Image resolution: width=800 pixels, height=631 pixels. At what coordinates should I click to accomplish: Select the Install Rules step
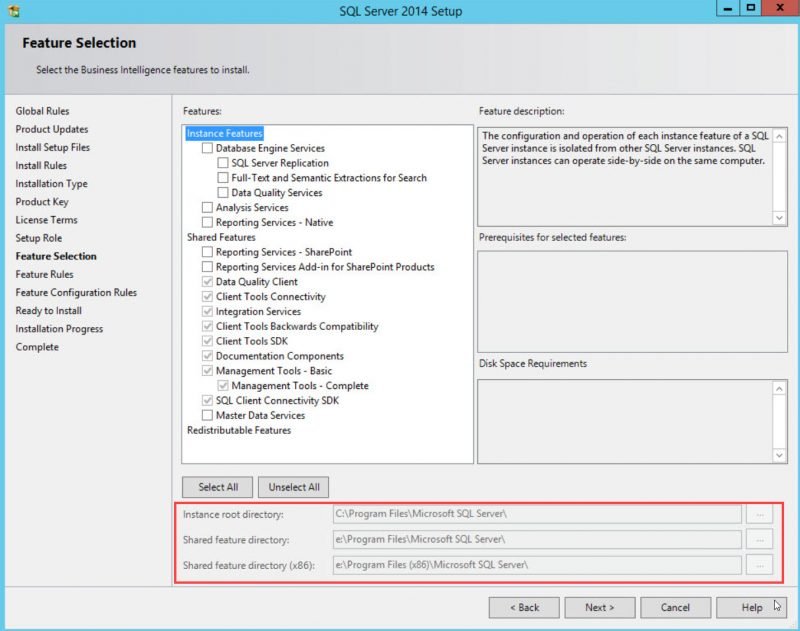tap(41, 166)
